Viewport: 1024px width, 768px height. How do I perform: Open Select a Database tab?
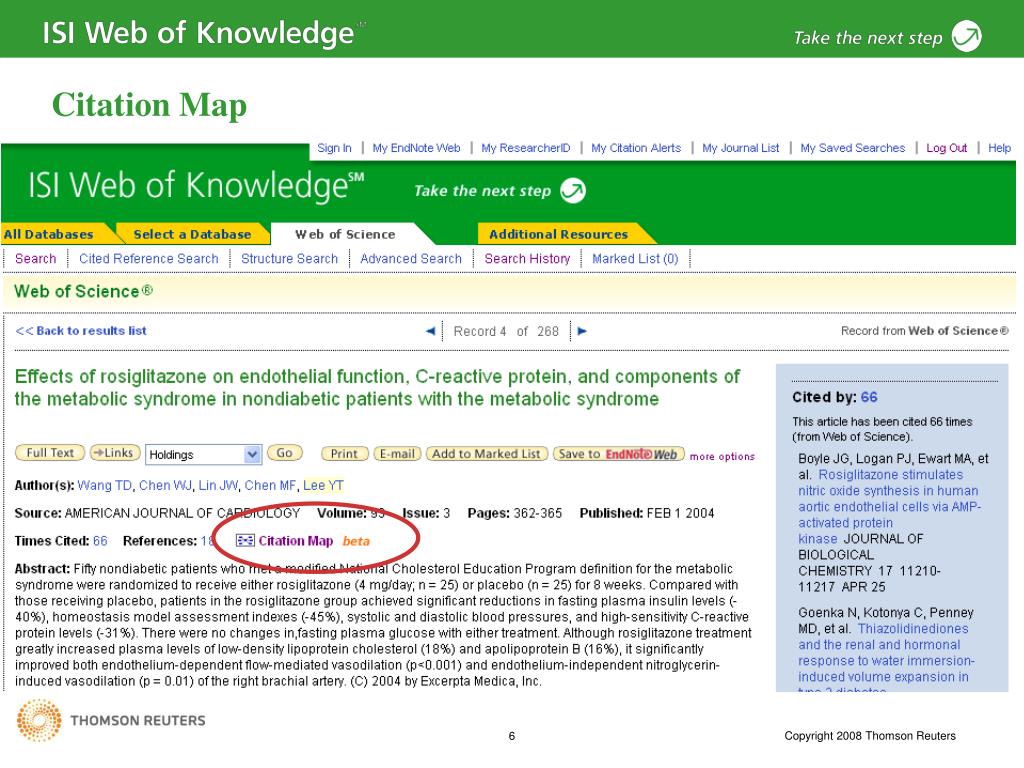point(192,234)
